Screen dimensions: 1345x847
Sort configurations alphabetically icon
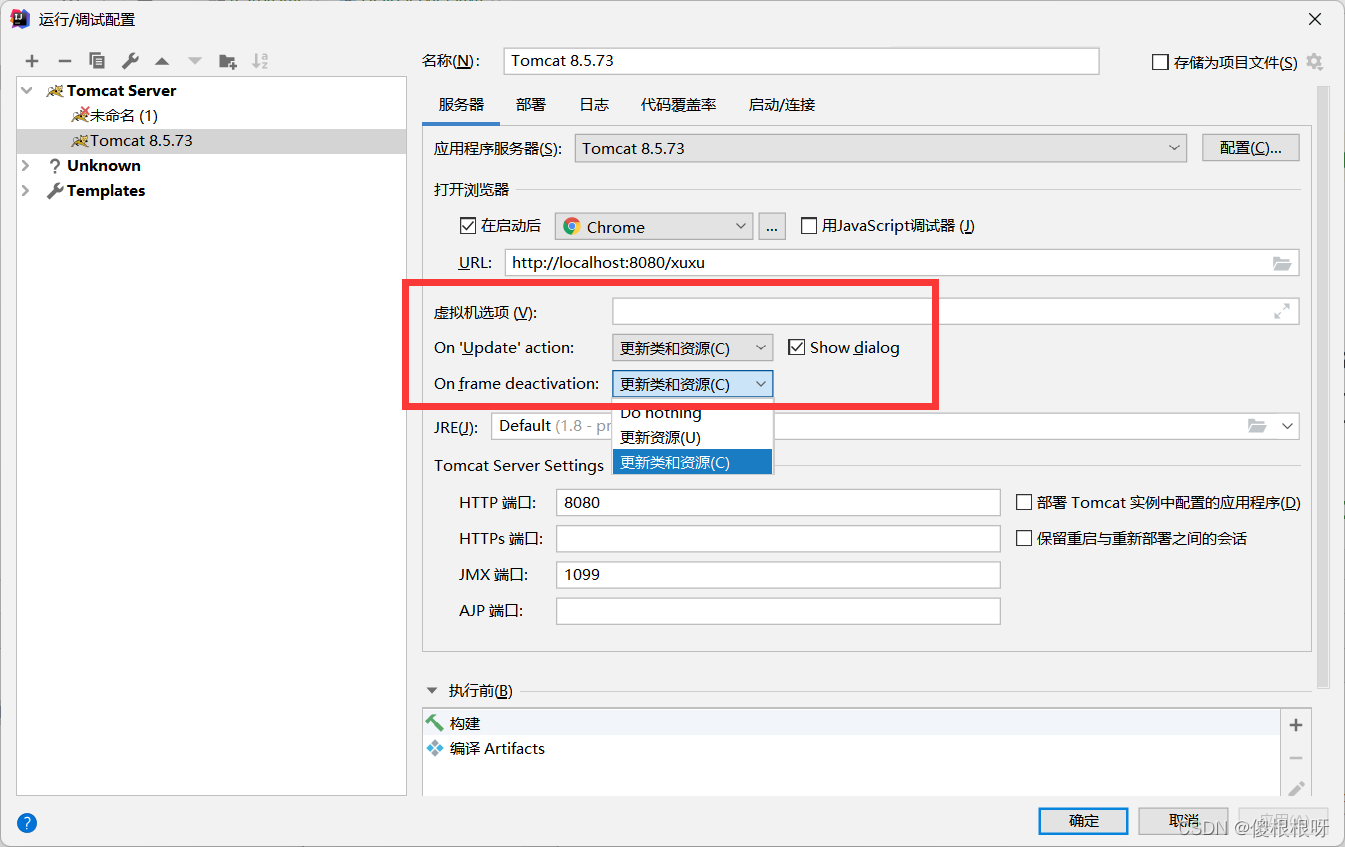(260, 61)
